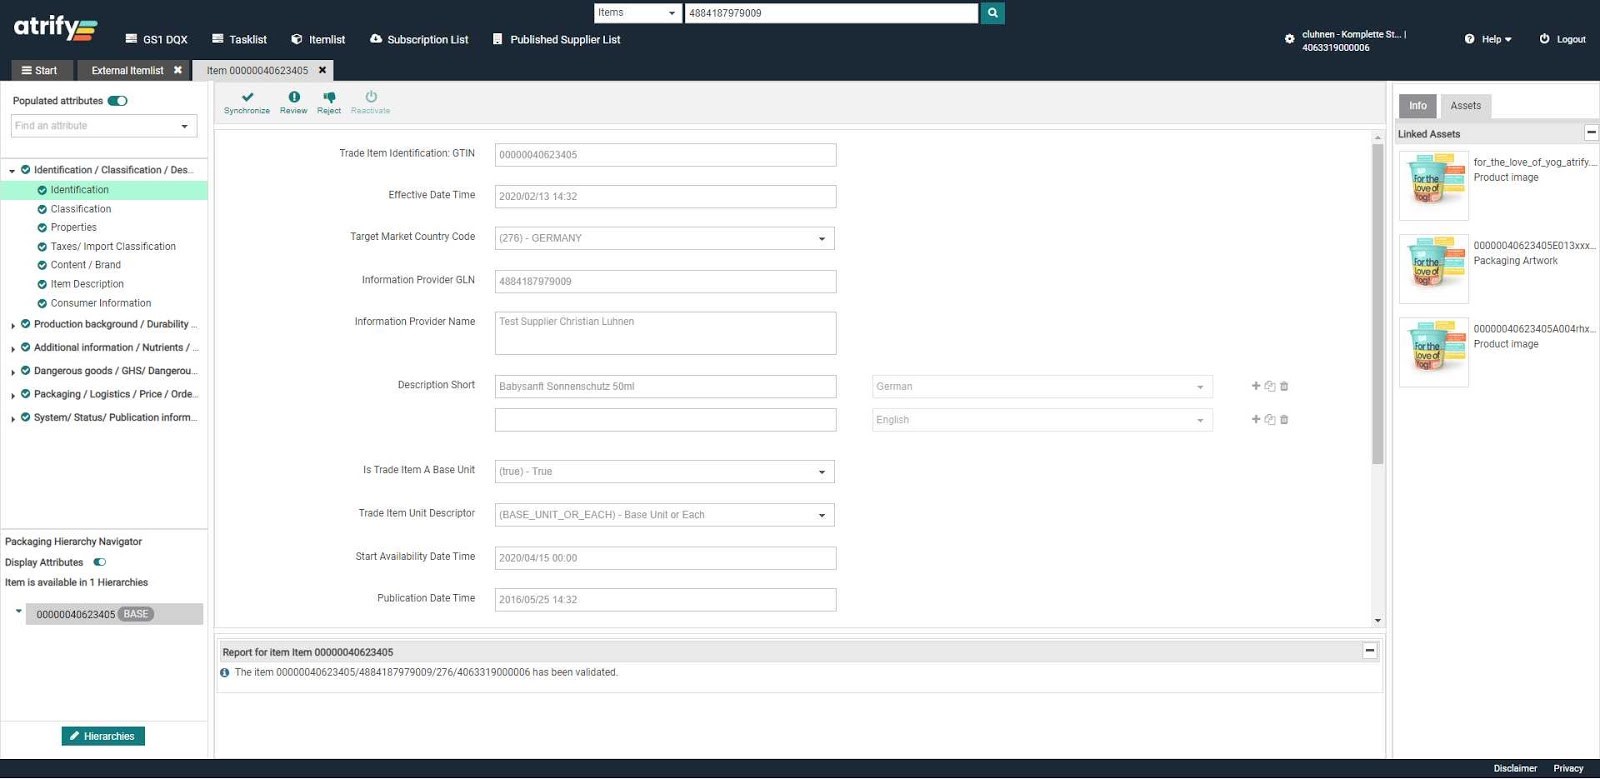Toggle the Populated attributes switch
This screenshot has height=779, width=1600.
tap(118, 101)
